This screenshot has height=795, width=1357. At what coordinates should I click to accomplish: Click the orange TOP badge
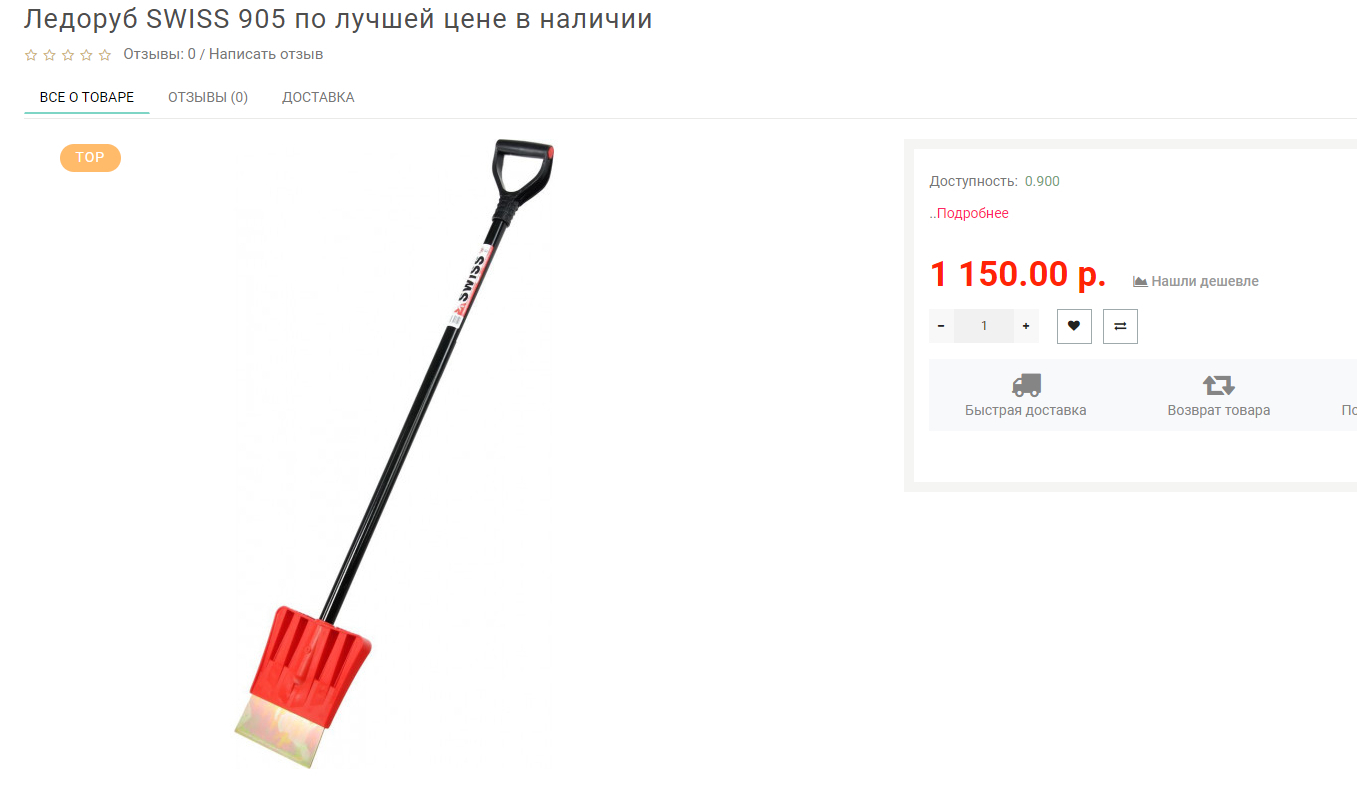pos(90,158)
